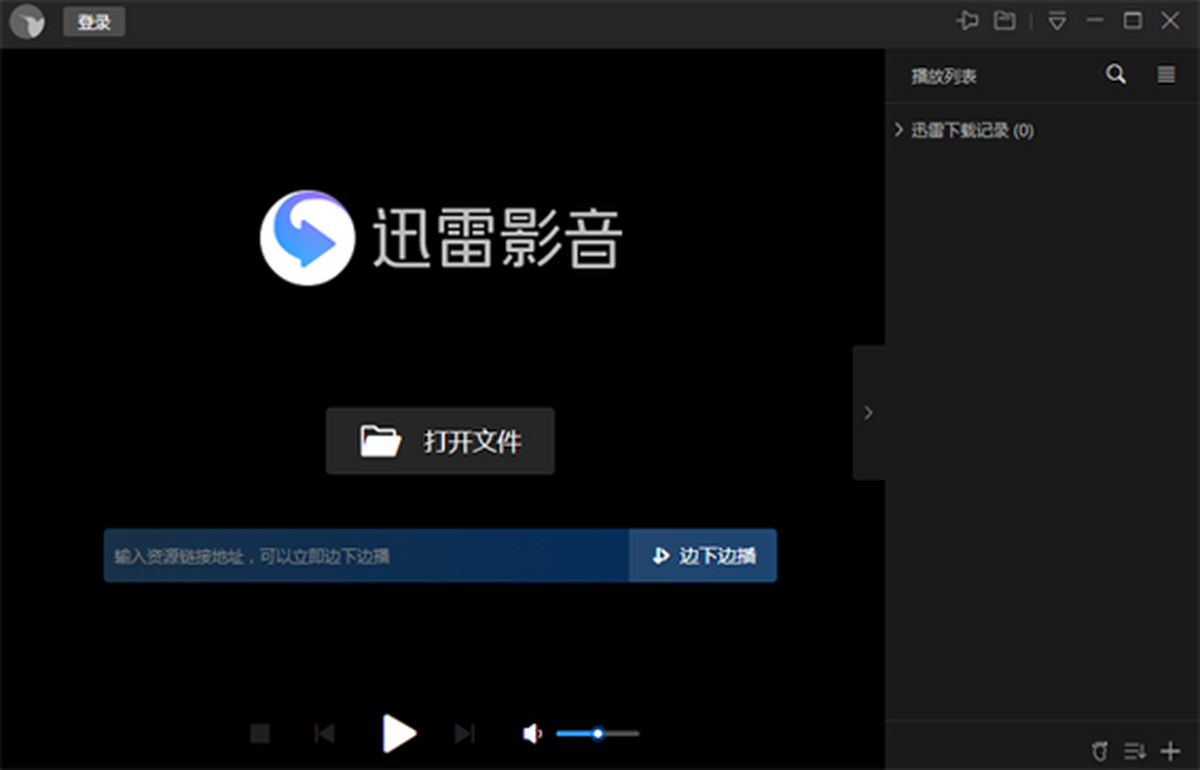Minimize the player window

(1096, 21)
